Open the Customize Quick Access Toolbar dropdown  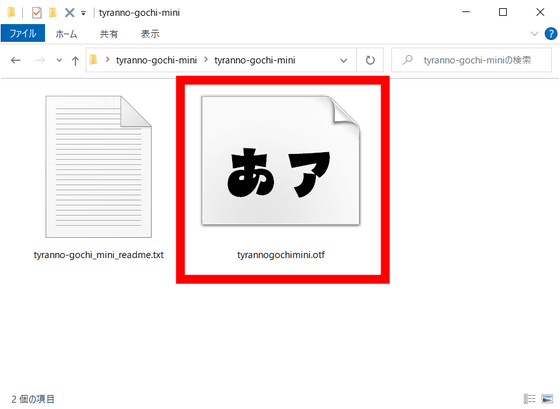[83, 14]
